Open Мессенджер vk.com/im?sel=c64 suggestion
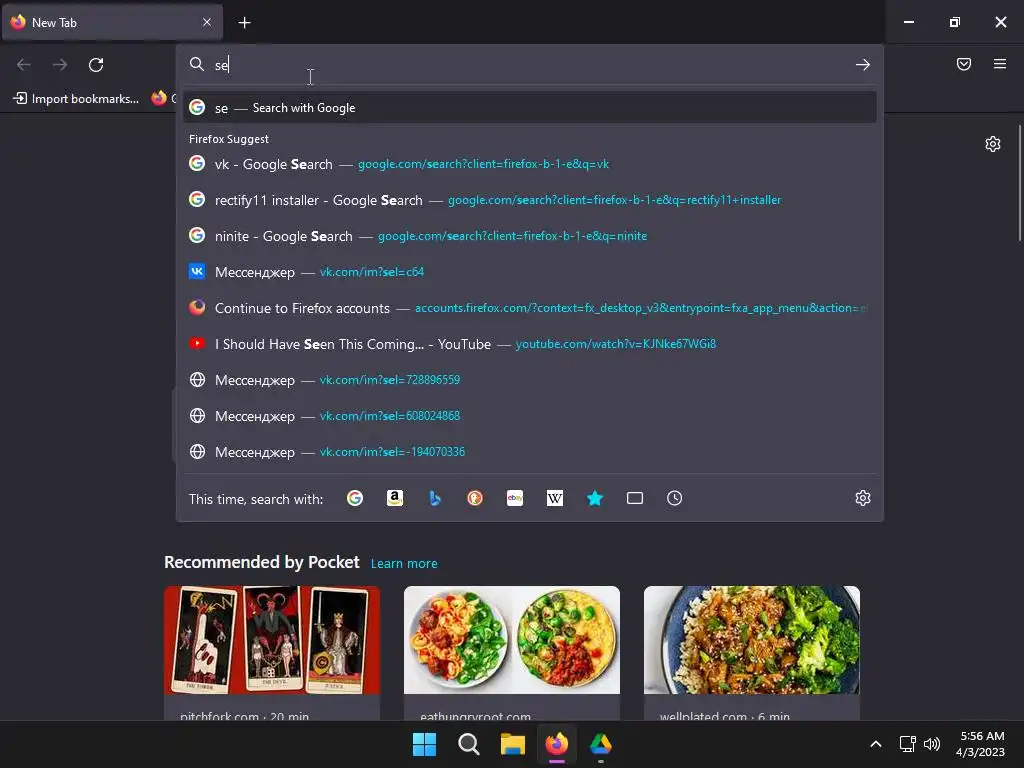Screen dimensions: 1024x768 (530, 272)
